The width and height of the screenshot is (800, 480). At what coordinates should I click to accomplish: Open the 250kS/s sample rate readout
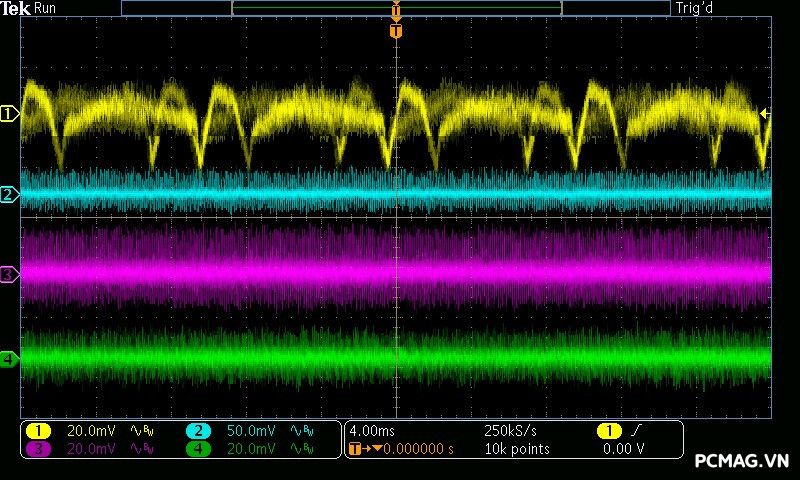pyautogui.click(x=510, y=431)
